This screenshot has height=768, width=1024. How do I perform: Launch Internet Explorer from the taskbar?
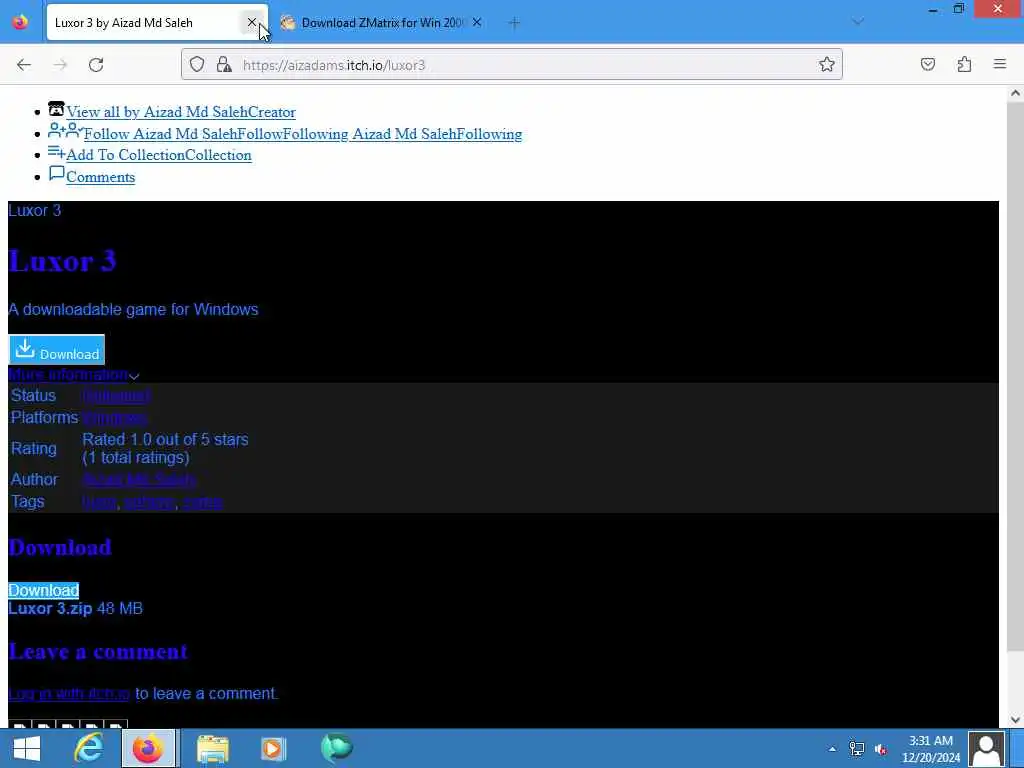click(x=88, y=748)
